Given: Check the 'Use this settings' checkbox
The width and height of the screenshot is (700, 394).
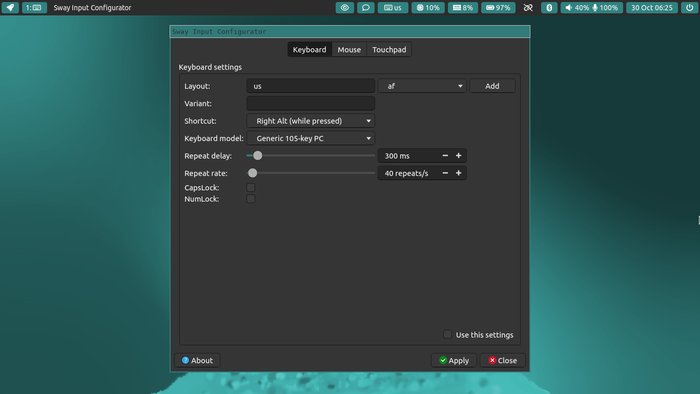Looking at the screenshot, I should coord(447,334).
